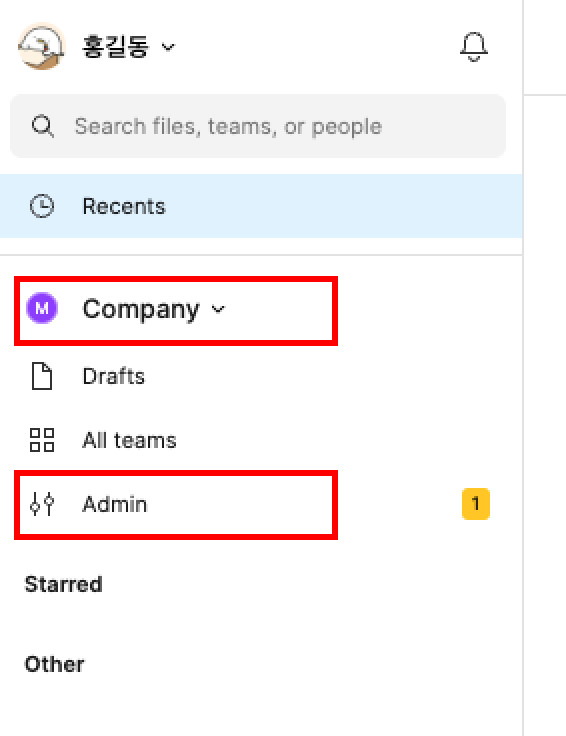Image resolution: width=566 pixels, height=736 pixels.
Task: Expand the 홍길동 account dropdown chevron
Action: (168, 46)
